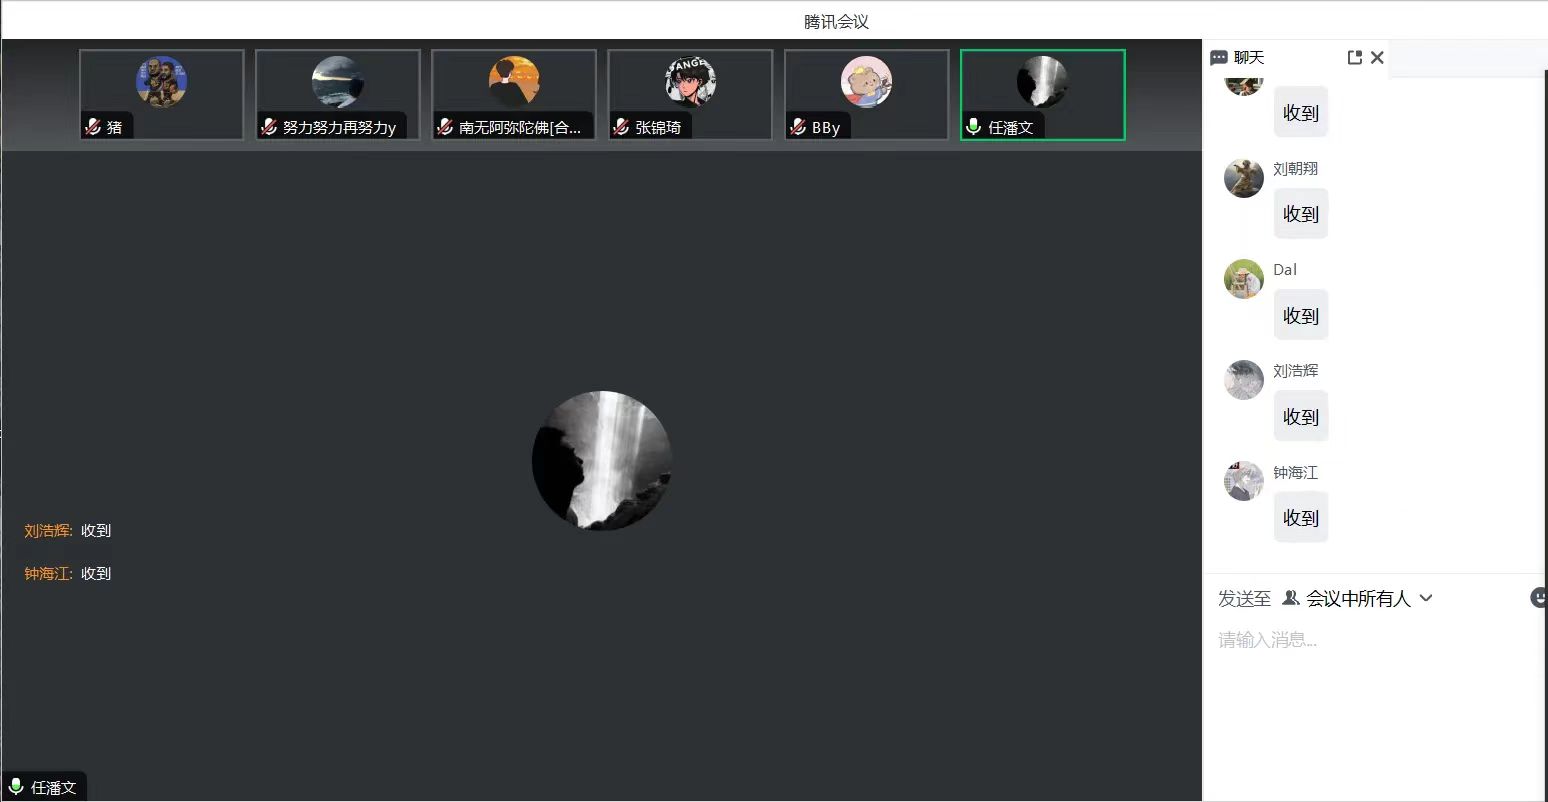Click the recipient person icon beside 发送至
This screenshot has height=802, width=1548.
[x=1291, y=598]
